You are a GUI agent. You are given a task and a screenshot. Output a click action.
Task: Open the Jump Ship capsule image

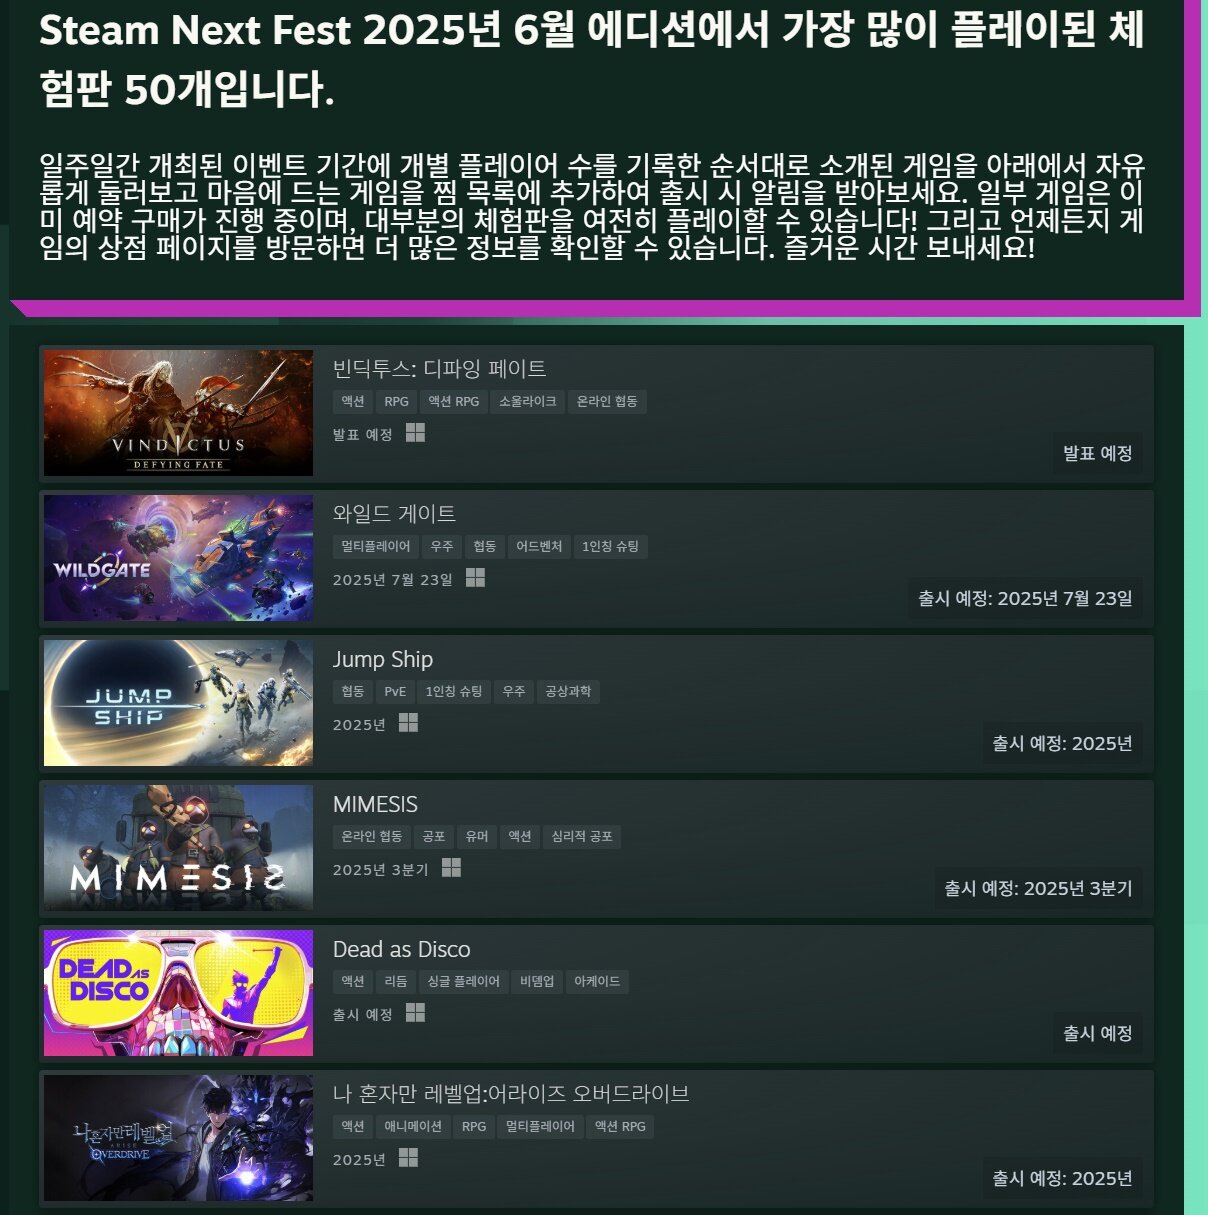178,703
